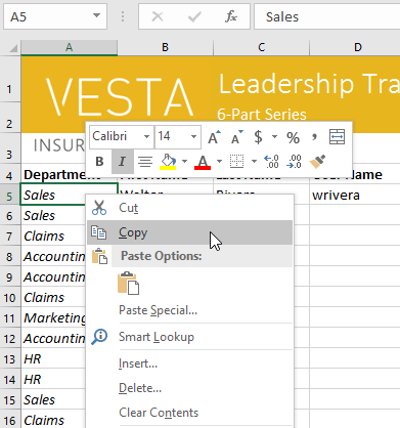Choose Clear Contents from context menu

pos(190,413)
